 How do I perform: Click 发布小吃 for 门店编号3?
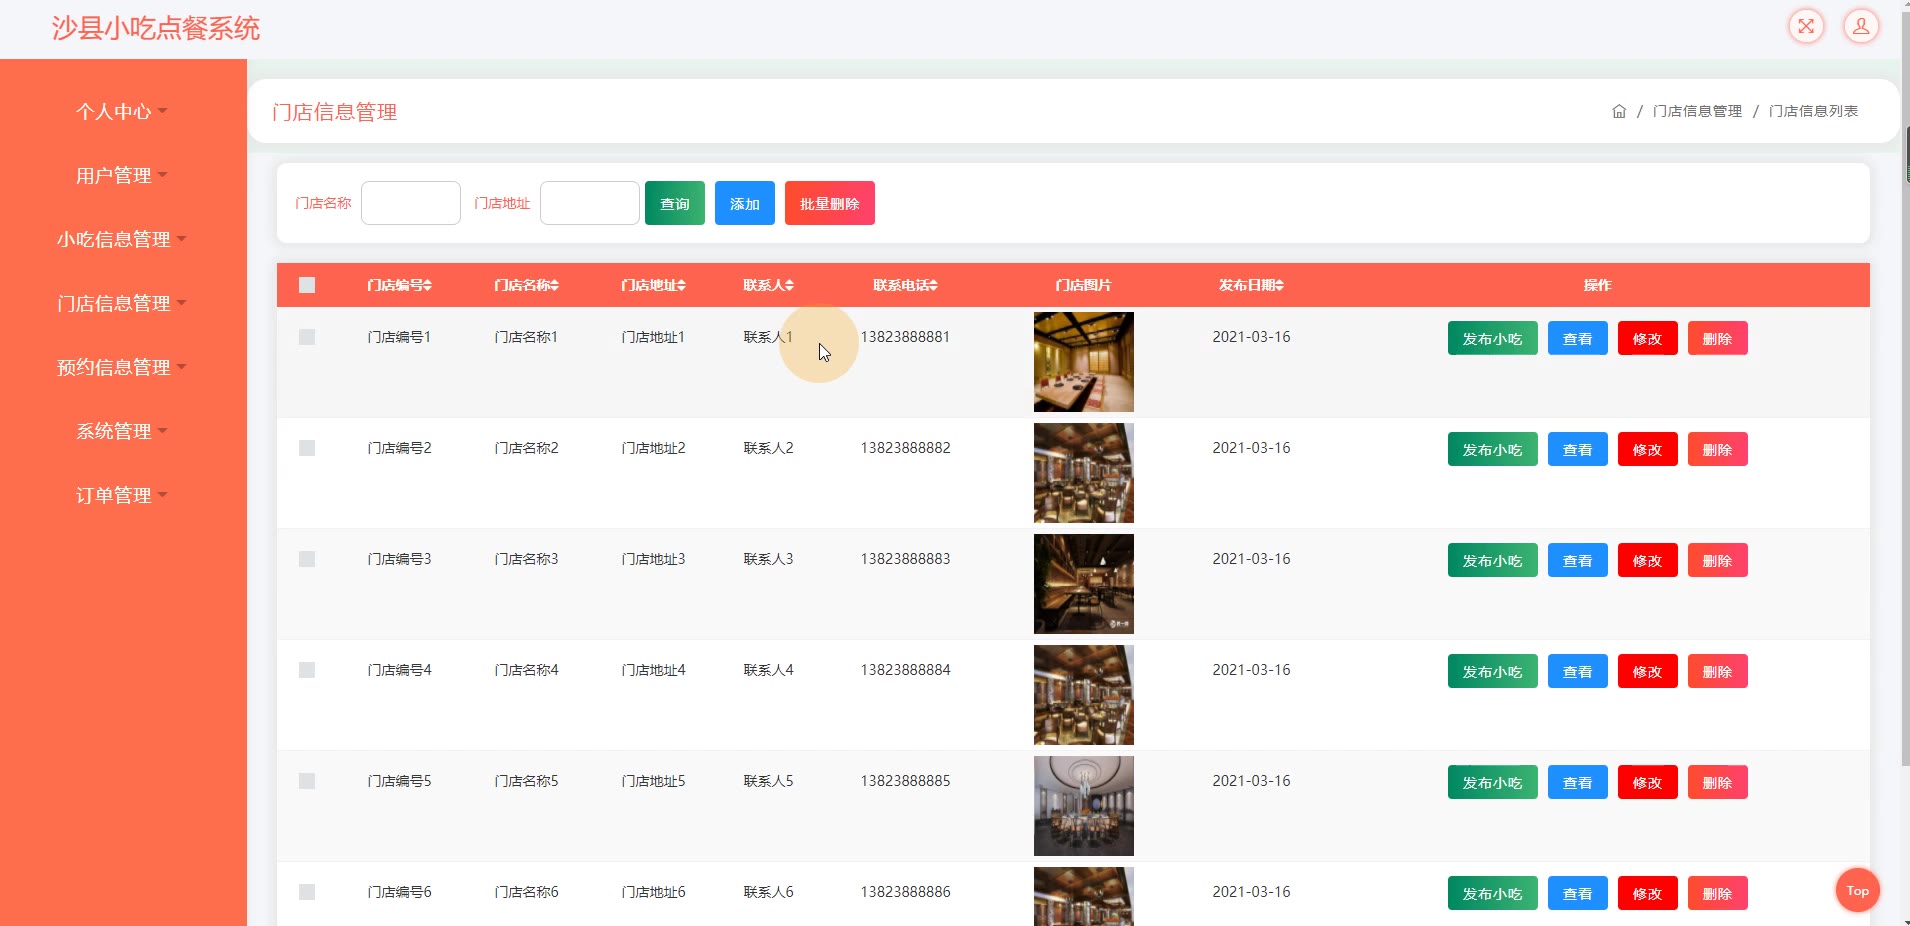[1493, 560]
